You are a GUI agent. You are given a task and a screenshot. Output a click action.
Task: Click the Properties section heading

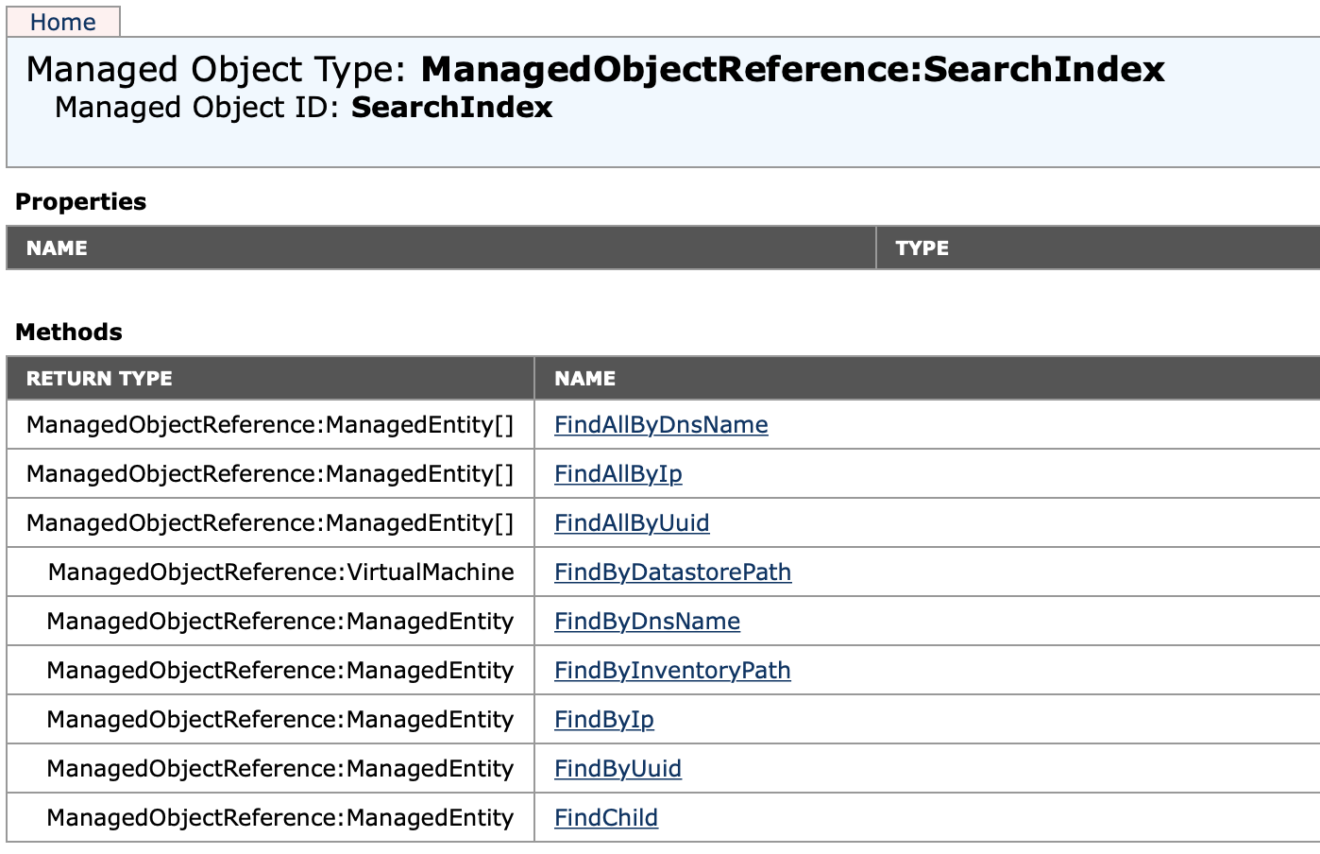coord(80,202)
